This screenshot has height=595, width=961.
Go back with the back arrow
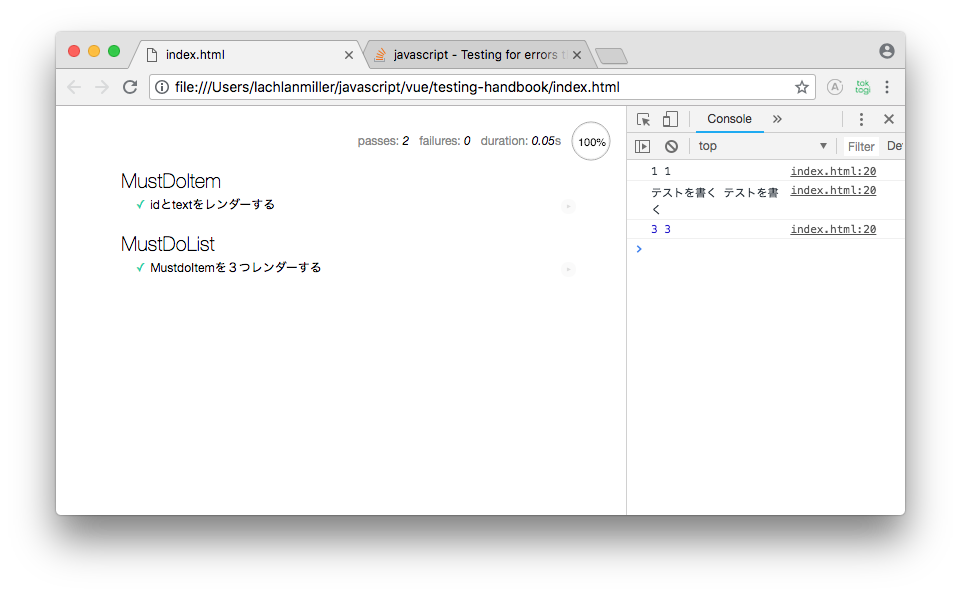pos(74,87)
